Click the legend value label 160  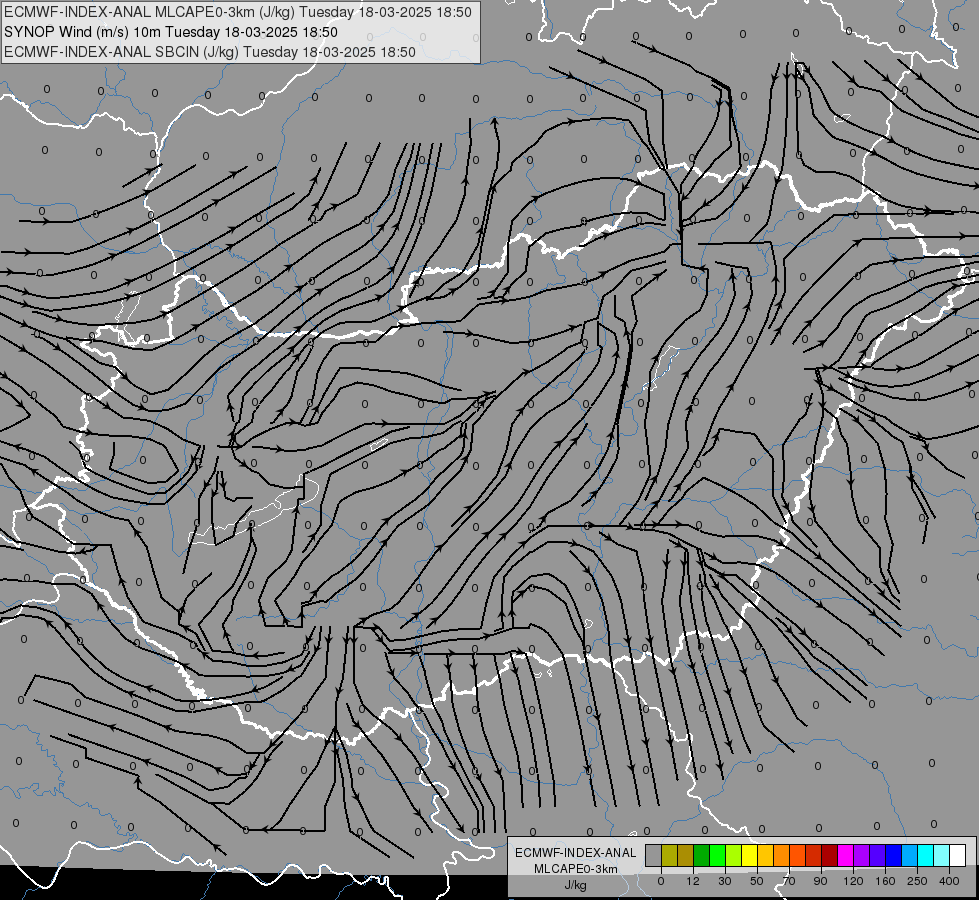tap(885, 881)
